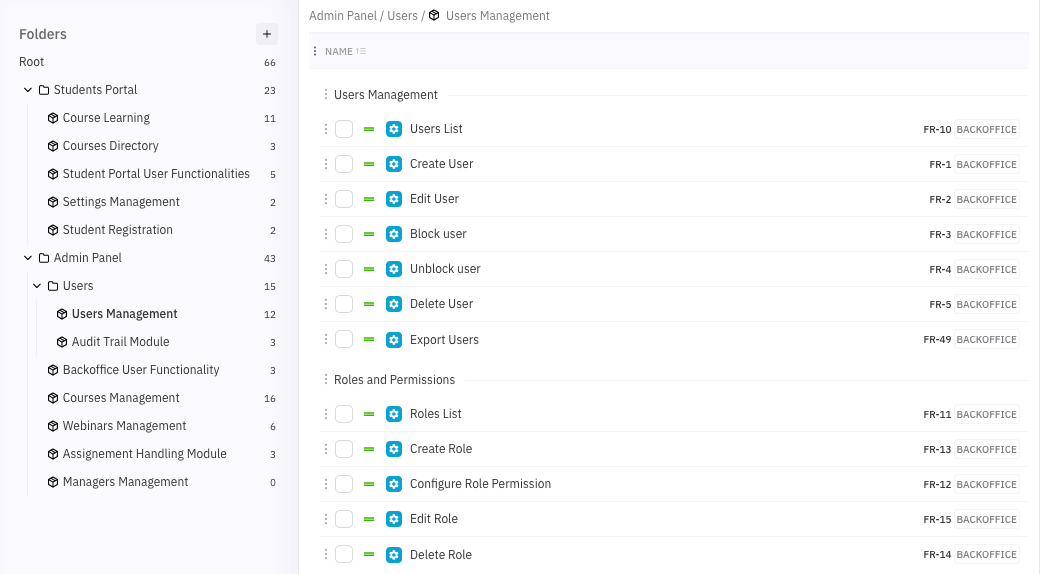Click drag handle dots for Delete Role row

pos(326,555)
